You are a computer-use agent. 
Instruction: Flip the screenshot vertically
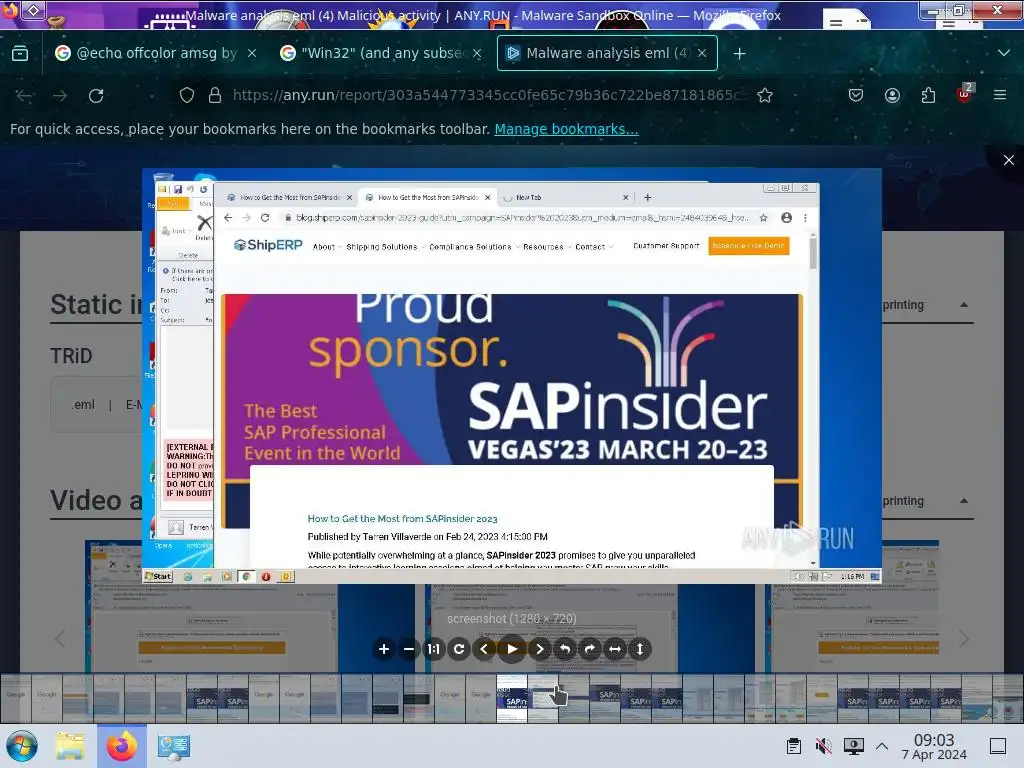[x=640, y=648]
